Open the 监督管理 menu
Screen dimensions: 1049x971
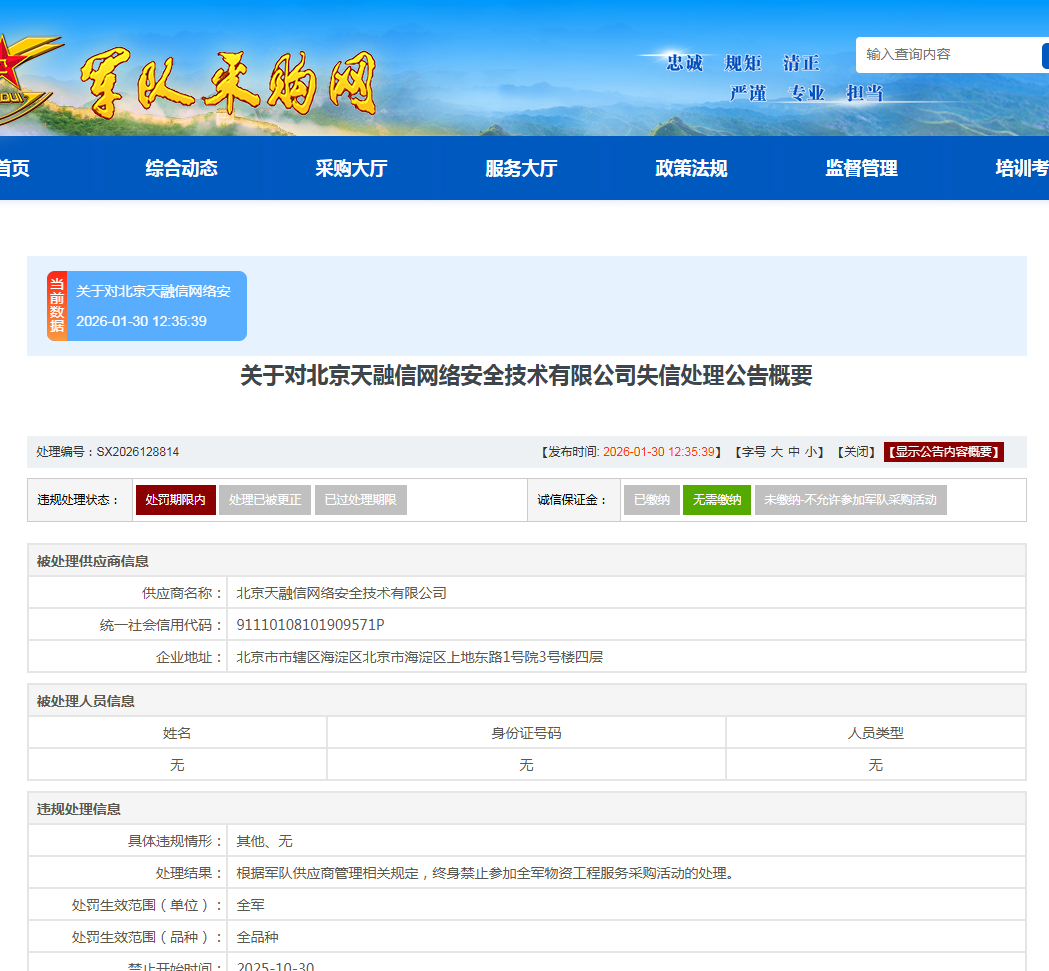pyautogui.click(x=858, y=169)
